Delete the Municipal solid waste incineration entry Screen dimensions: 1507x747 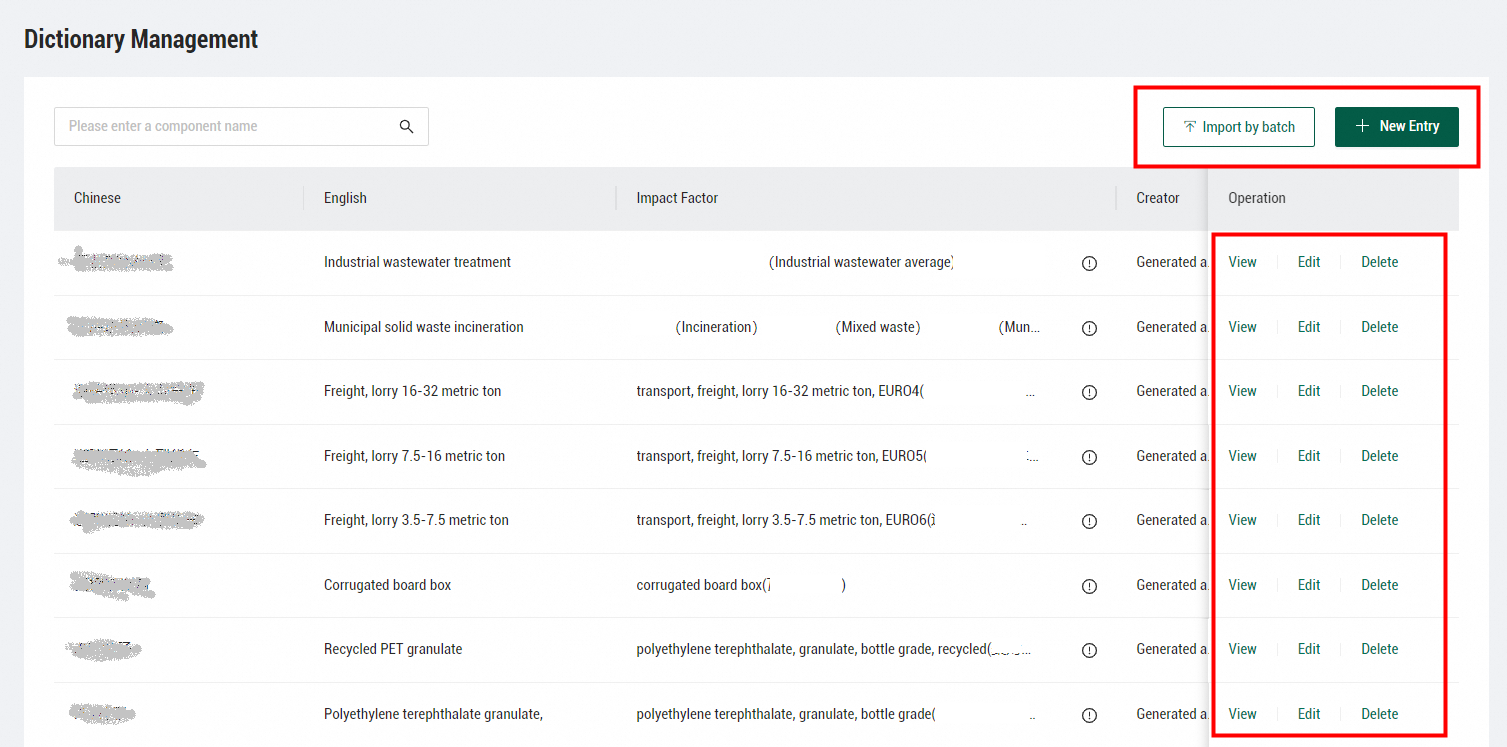tap(1379, 327)
